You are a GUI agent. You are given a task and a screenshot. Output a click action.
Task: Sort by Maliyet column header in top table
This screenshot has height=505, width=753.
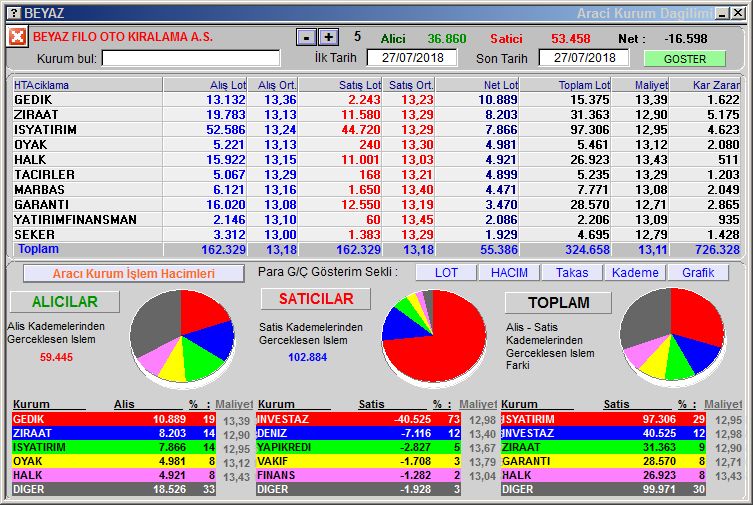click(x=640, y=85)
